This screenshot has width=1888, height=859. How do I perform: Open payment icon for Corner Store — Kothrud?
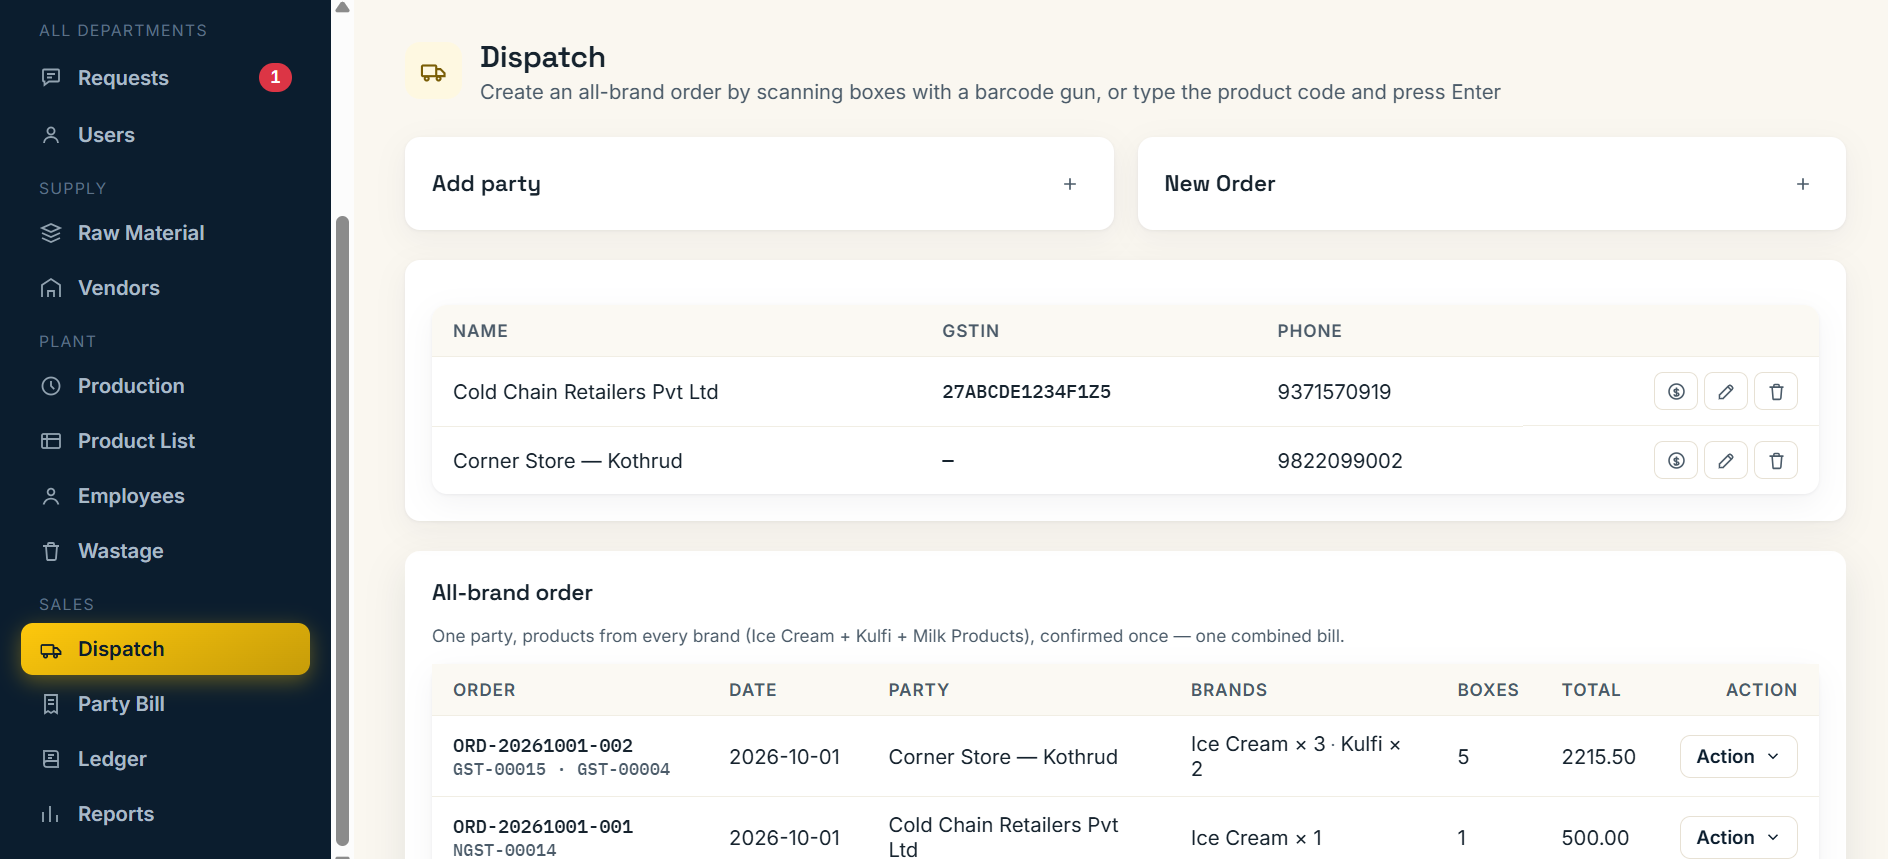[1676, 461]
